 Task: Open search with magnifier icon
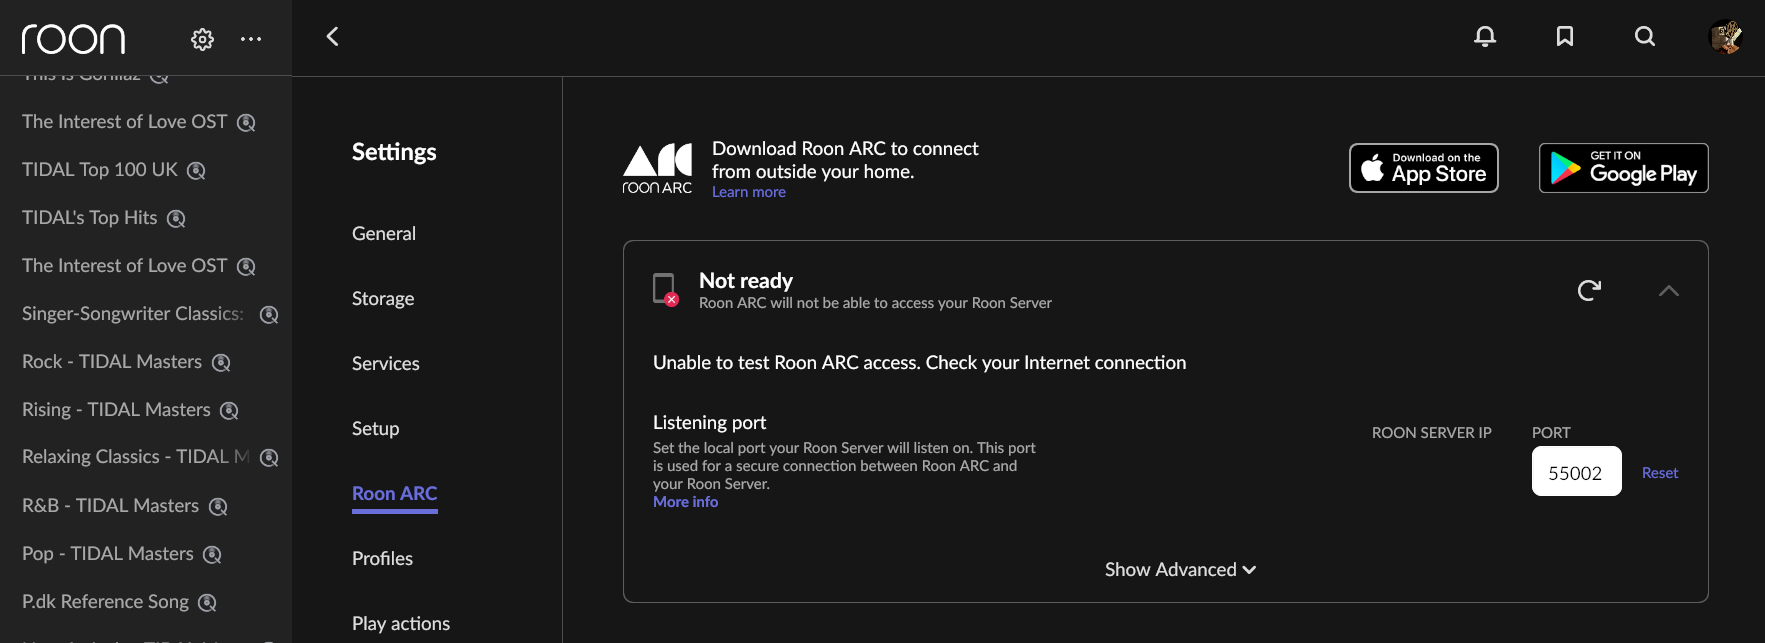click(x=1645, y=37)
